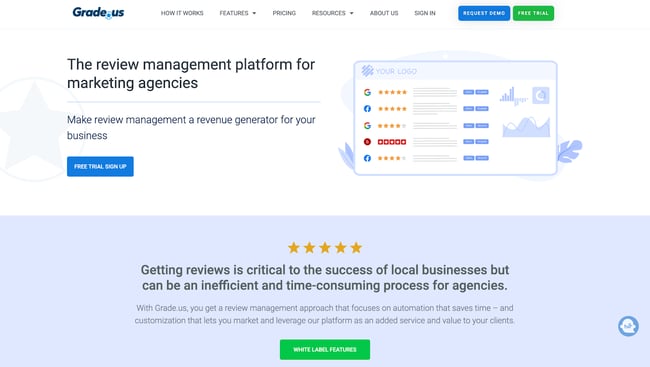The width and height of the screenshot is (650, 367).
Task: Open About Us page
Action: [384, 13]
